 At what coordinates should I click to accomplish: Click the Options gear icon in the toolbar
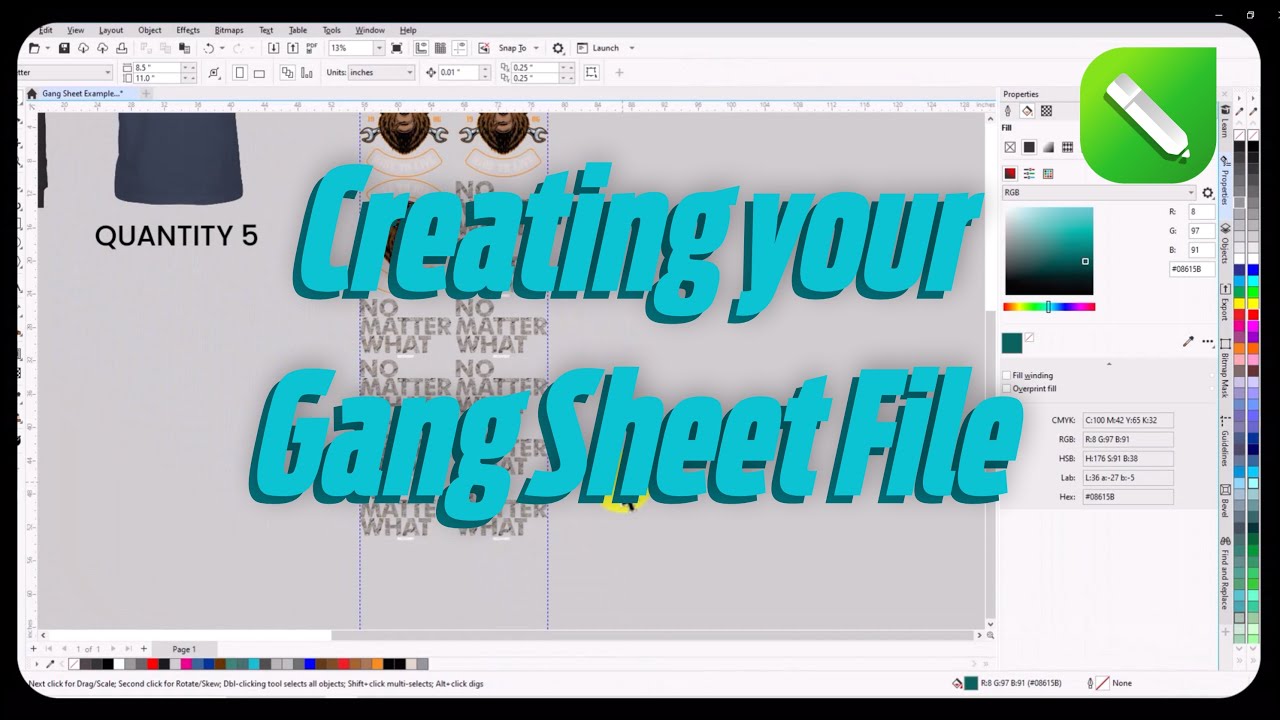pos(558,48)
